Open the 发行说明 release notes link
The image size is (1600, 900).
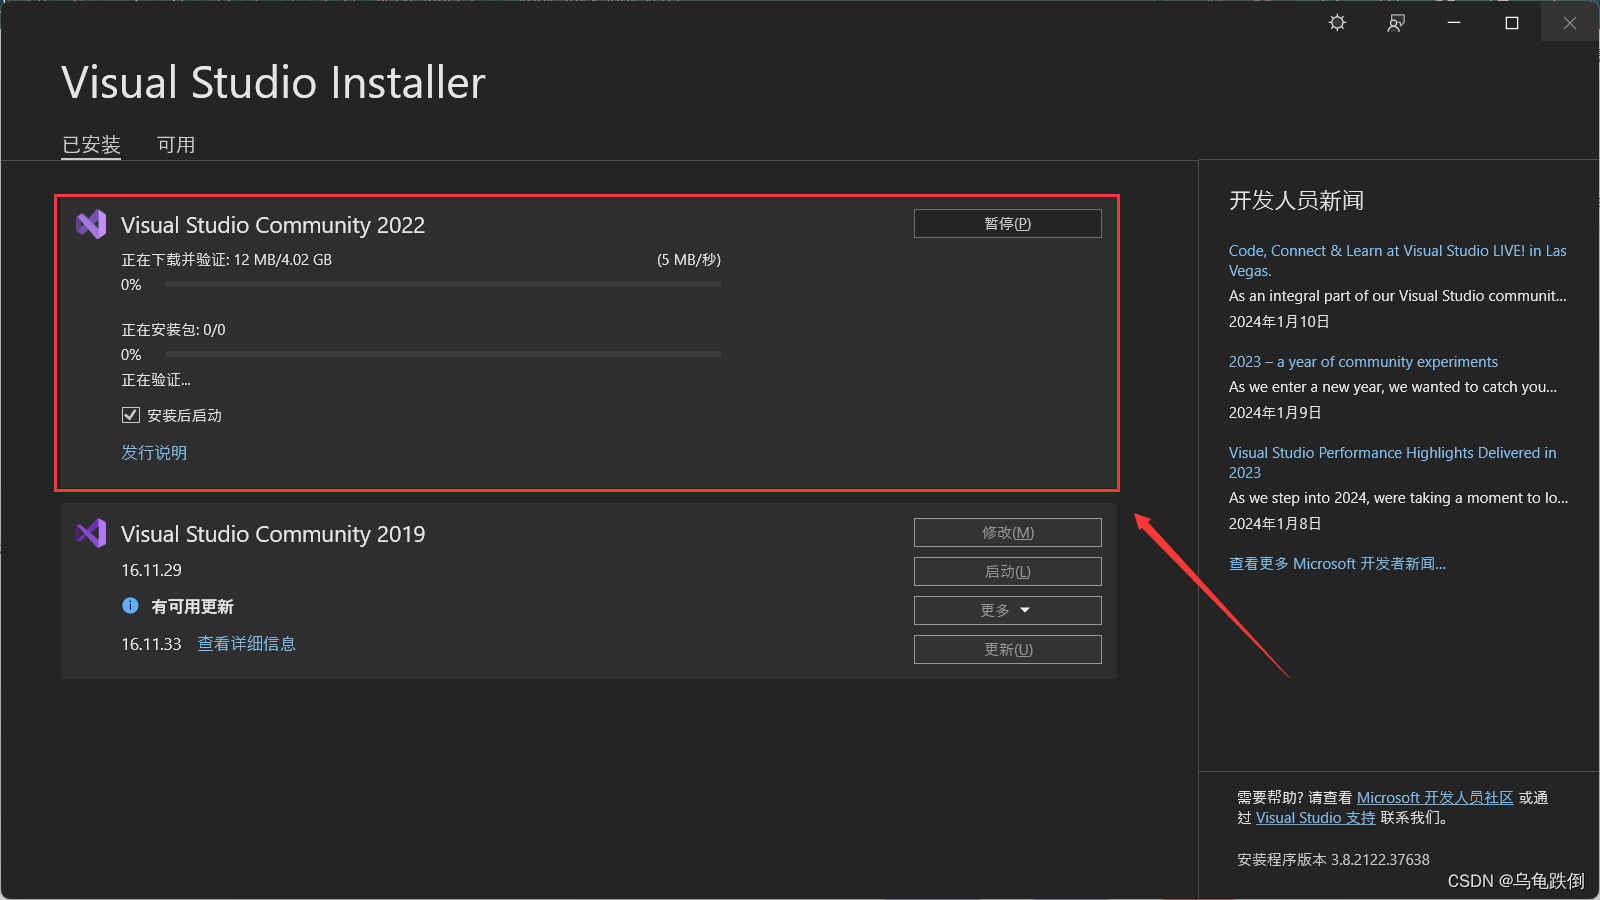coord(153,452)
